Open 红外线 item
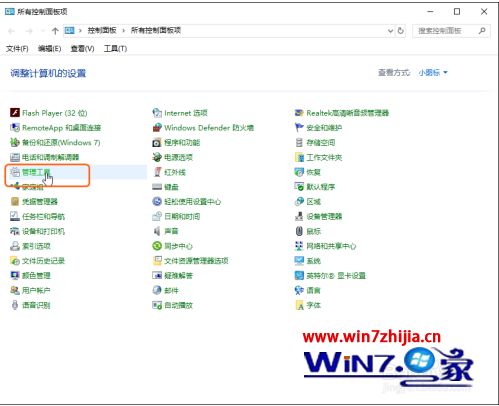The width and height of the screenshot is (499, 406). (x=169, y=172)
